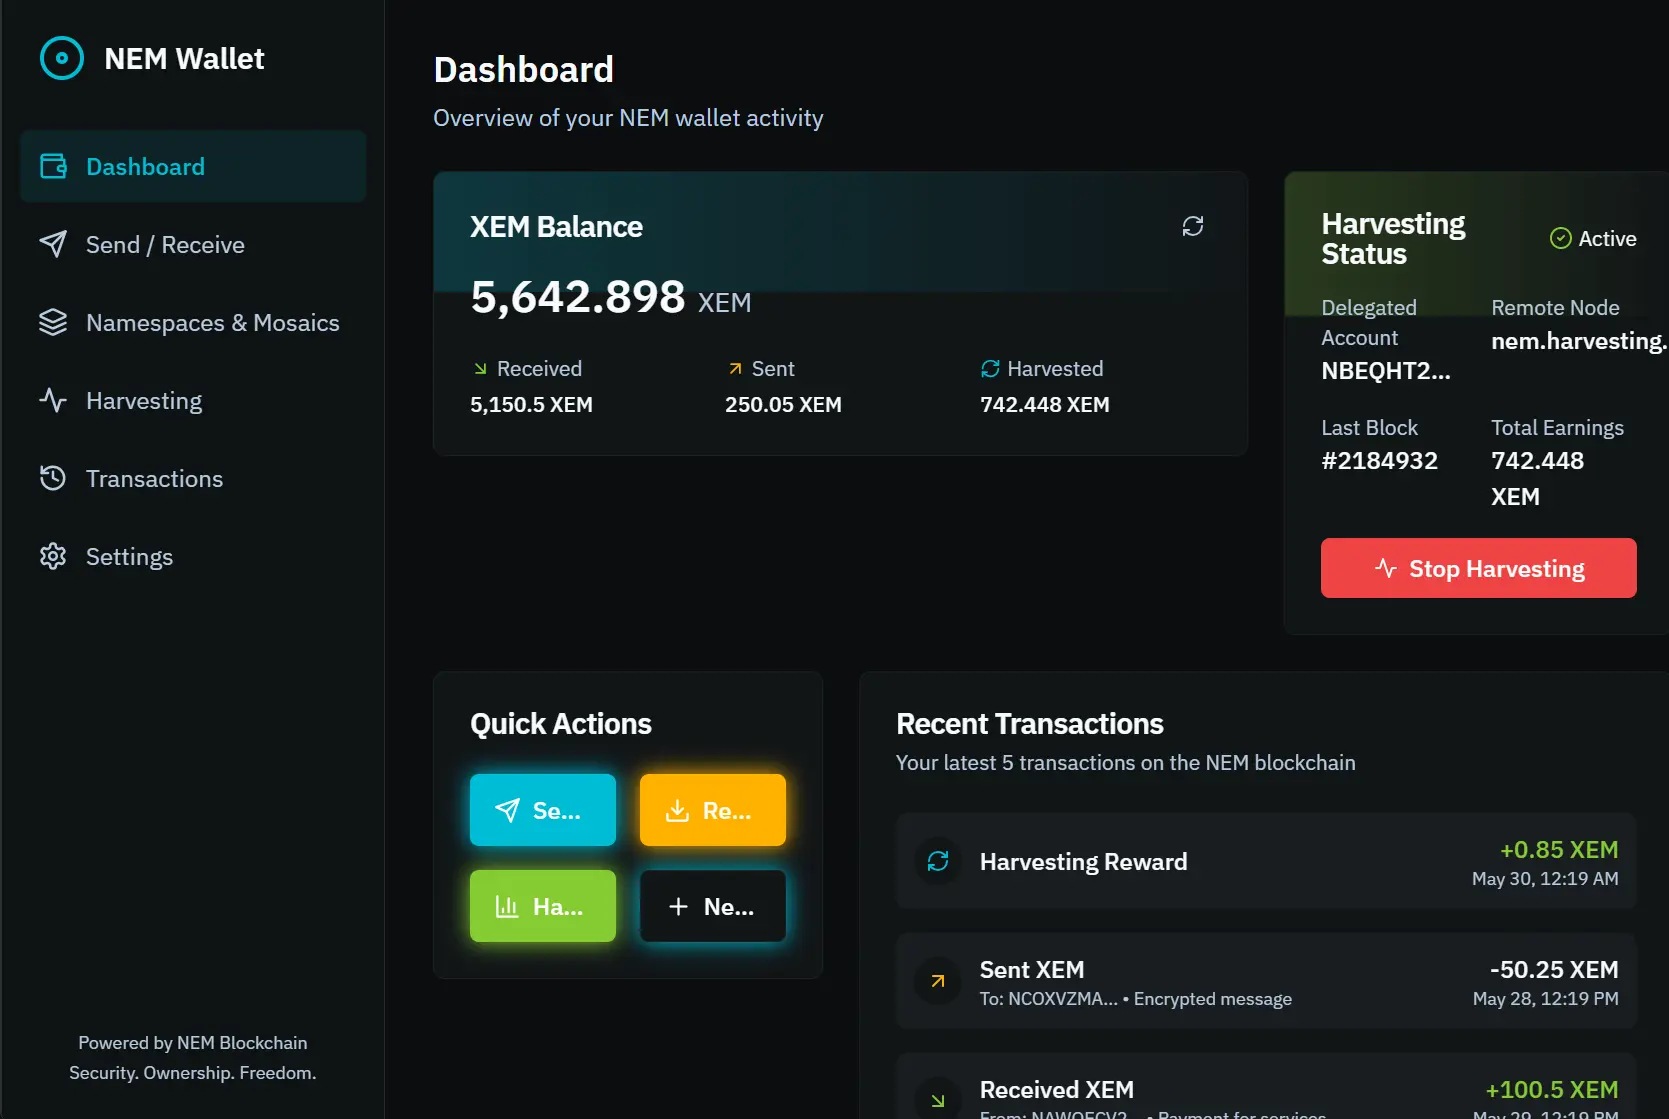
Task: Click the +100.5 XEM received amount
Action: click(1552, 1090)
